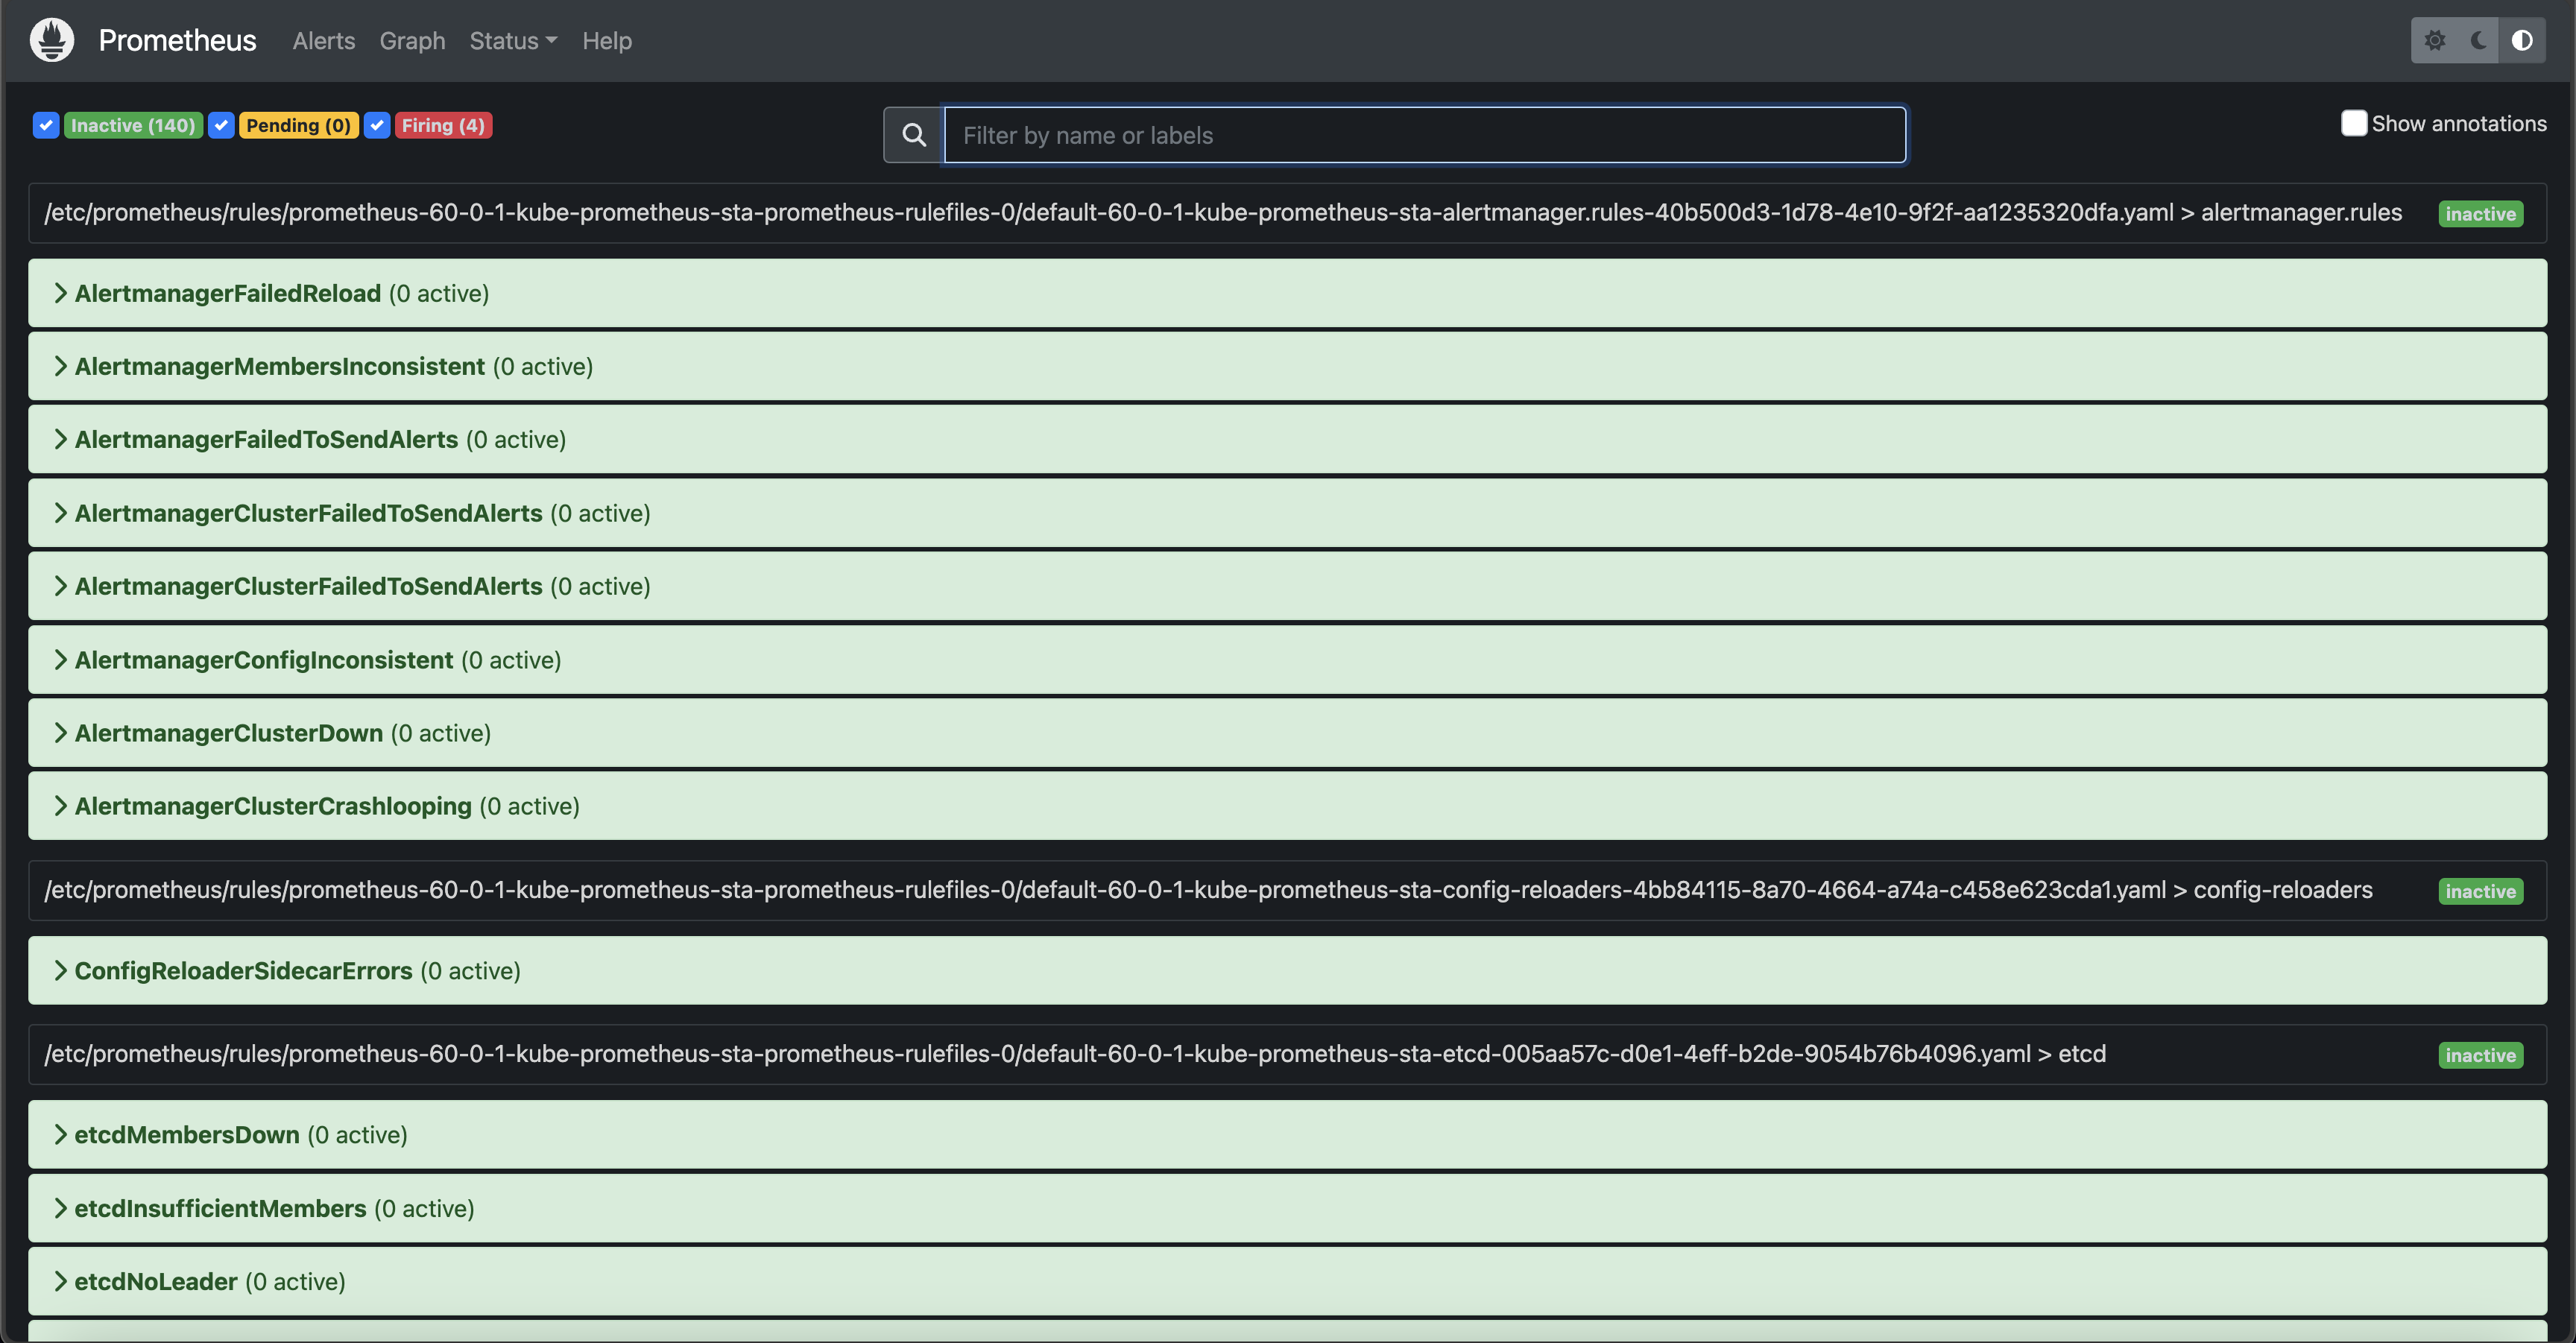Click the etcd group file path
2576x1343 pixels.
[x=1075, y=1053]
